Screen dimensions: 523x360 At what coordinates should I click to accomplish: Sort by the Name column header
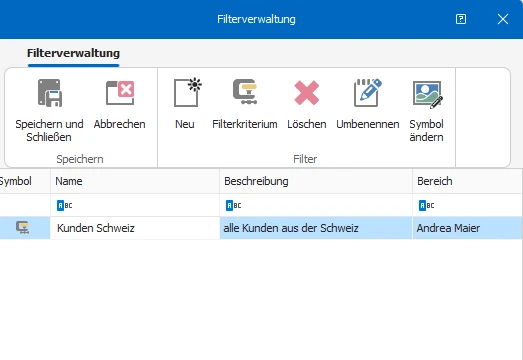click(x=135, y=181)
